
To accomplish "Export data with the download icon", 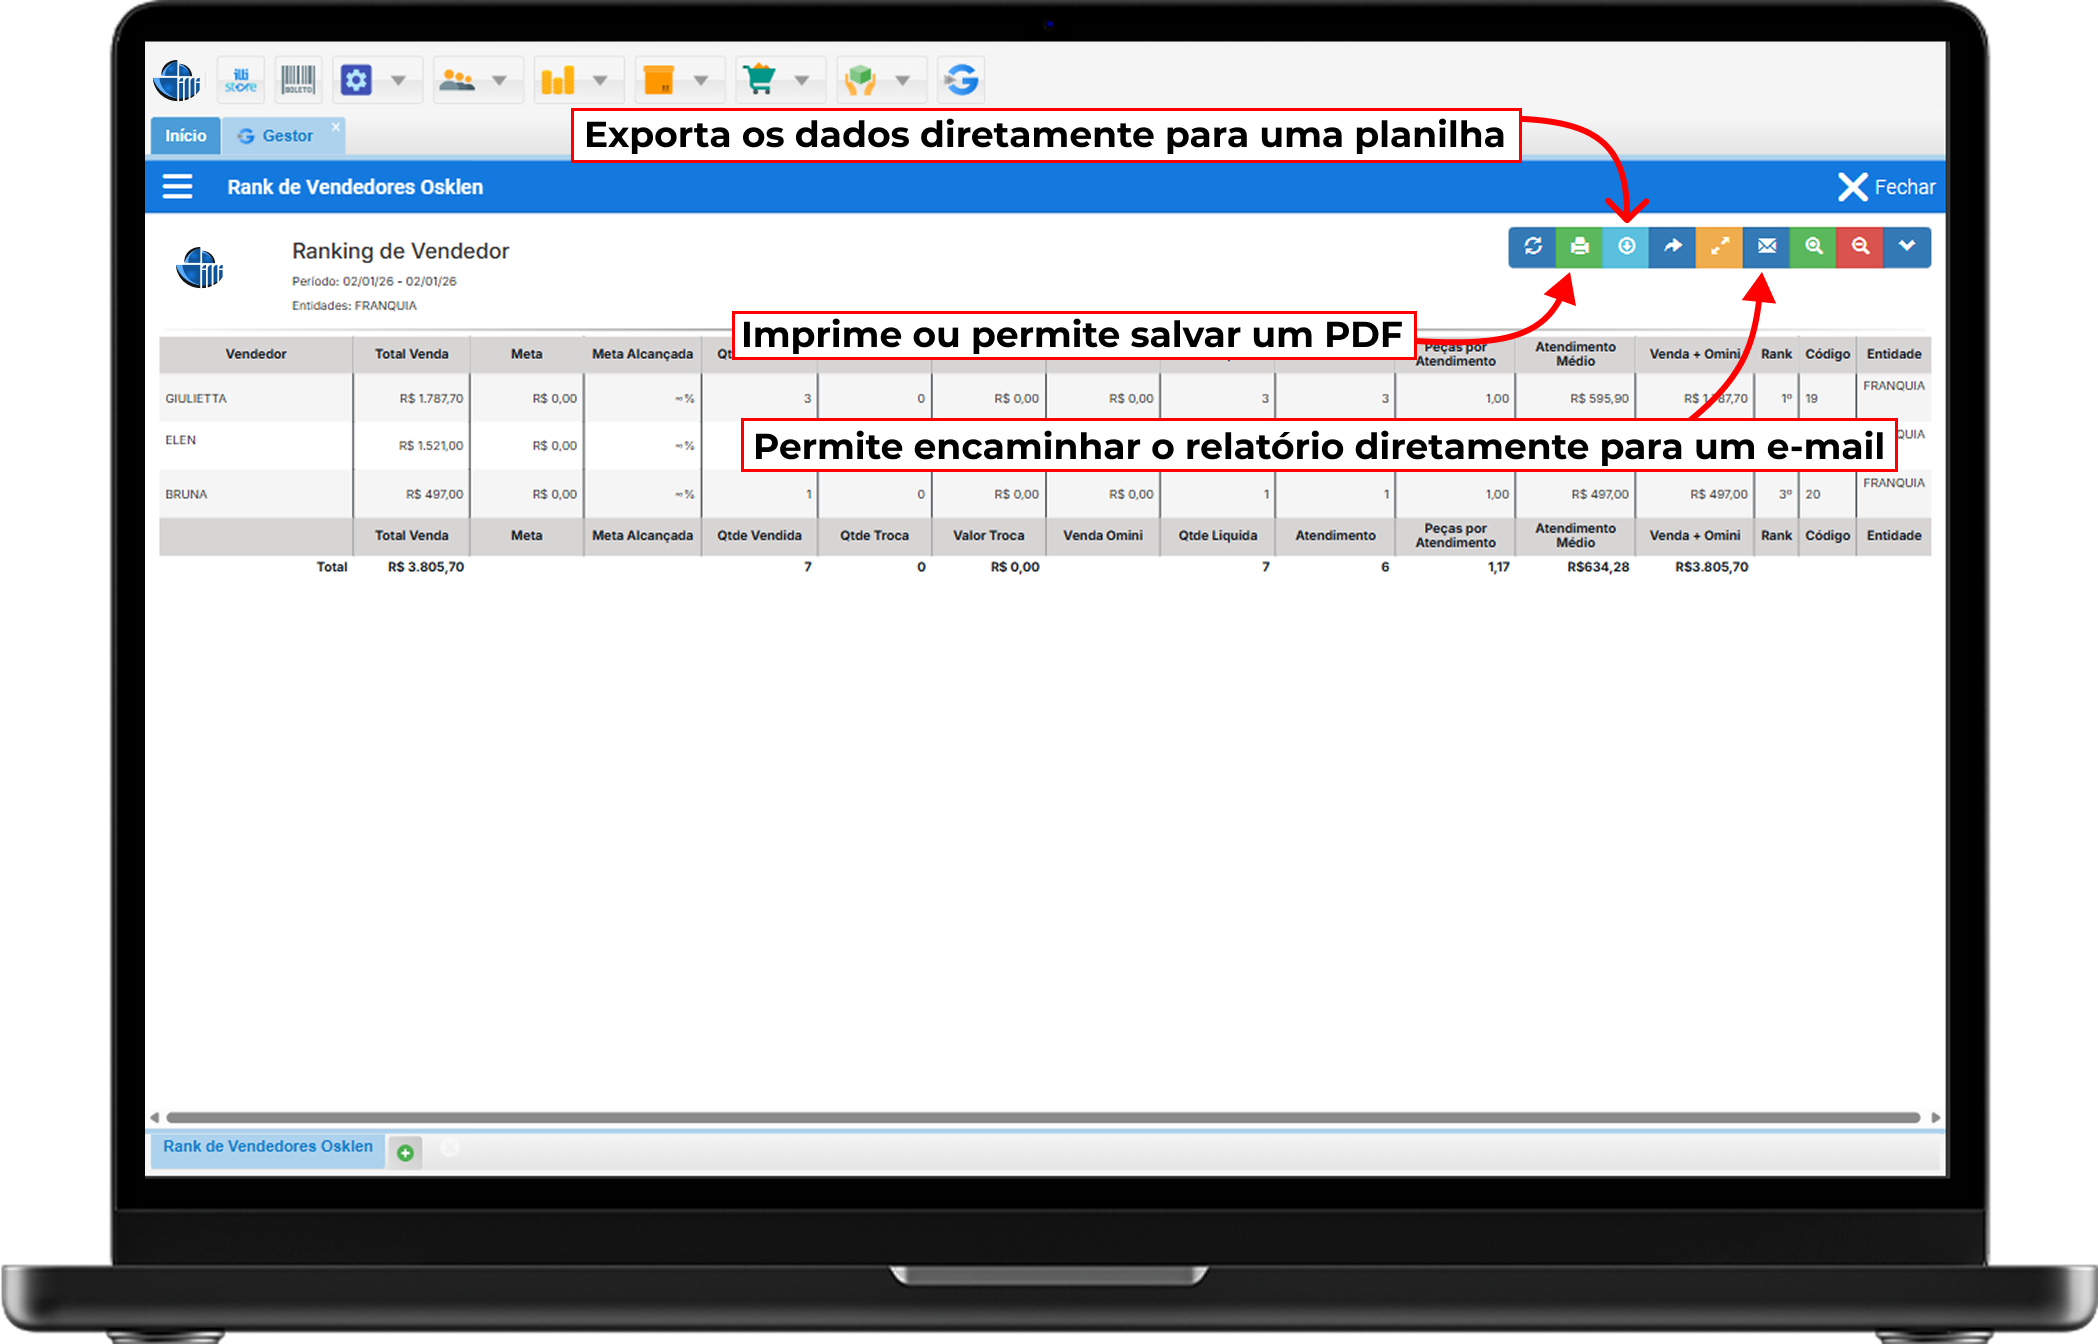I will tap(1626, 246).
